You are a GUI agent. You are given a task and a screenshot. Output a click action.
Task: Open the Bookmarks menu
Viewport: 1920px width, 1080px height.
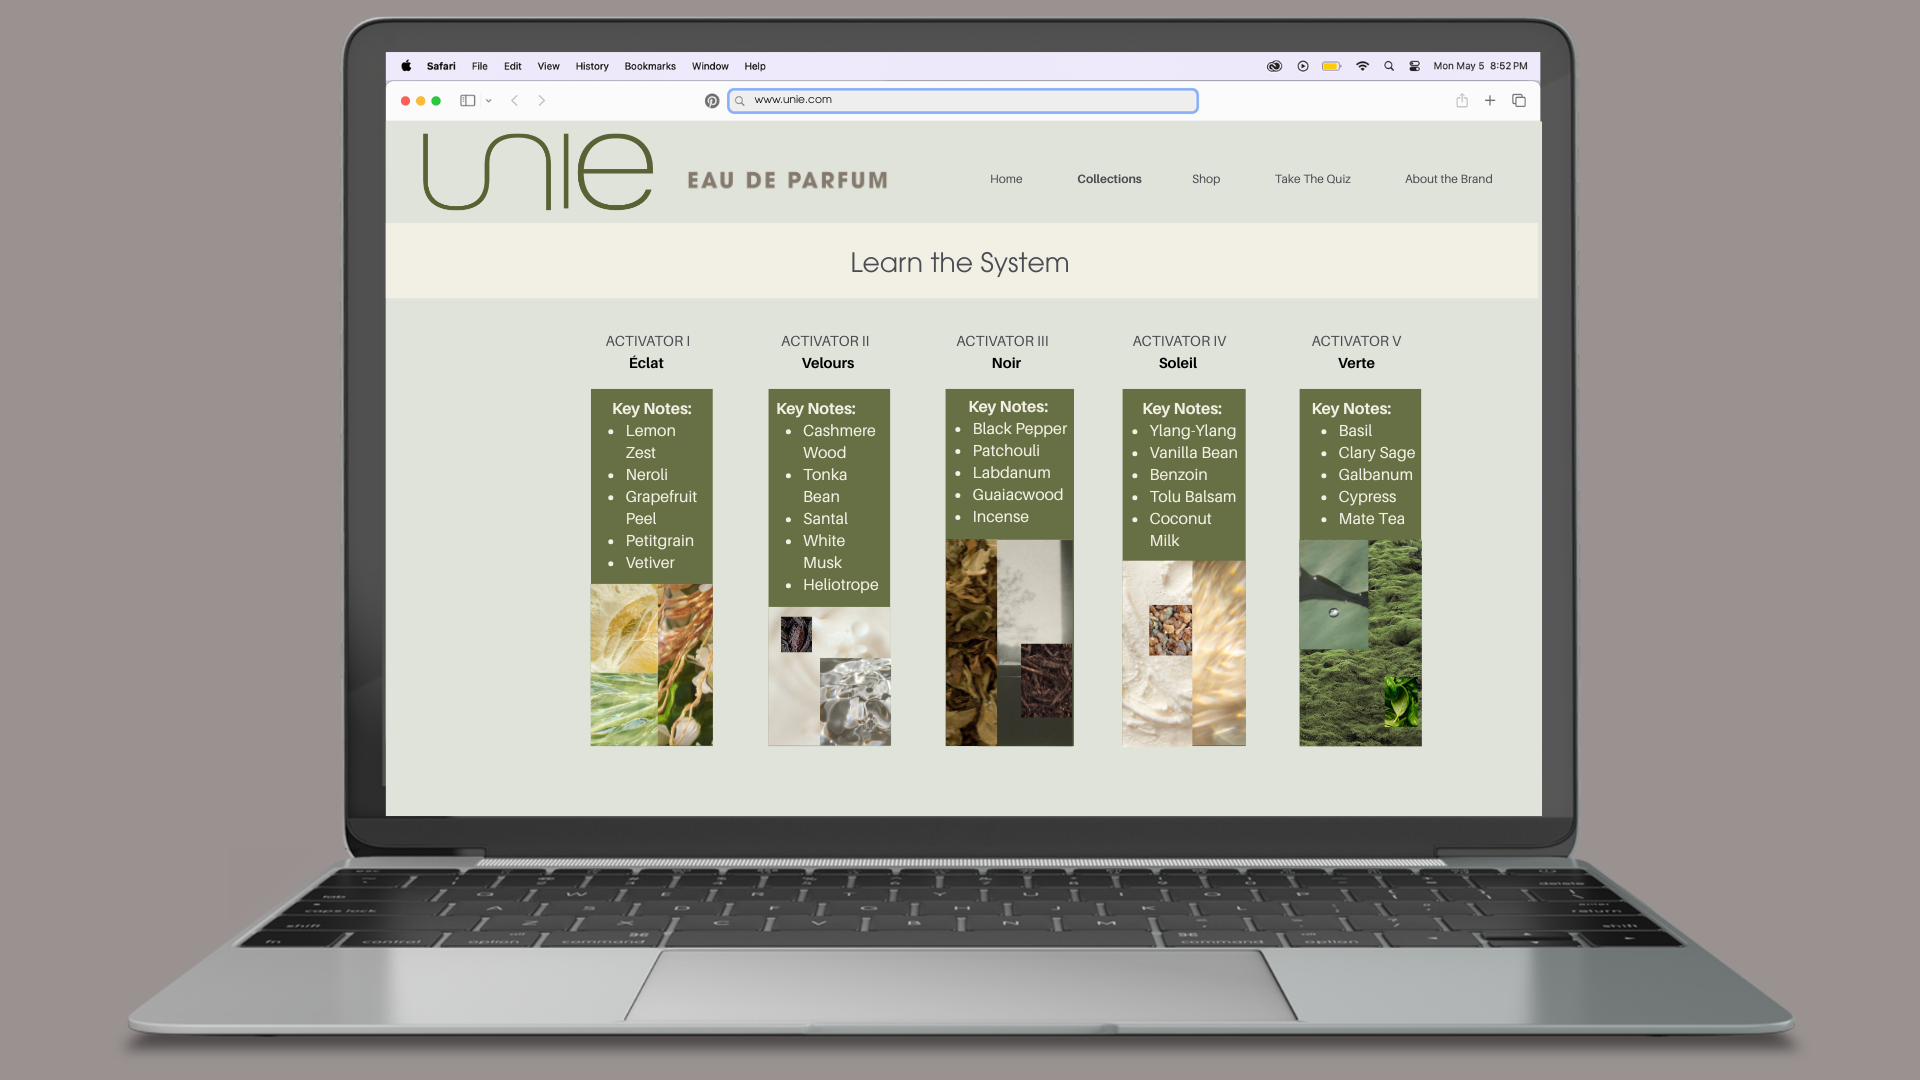click(x=650, y=66)
